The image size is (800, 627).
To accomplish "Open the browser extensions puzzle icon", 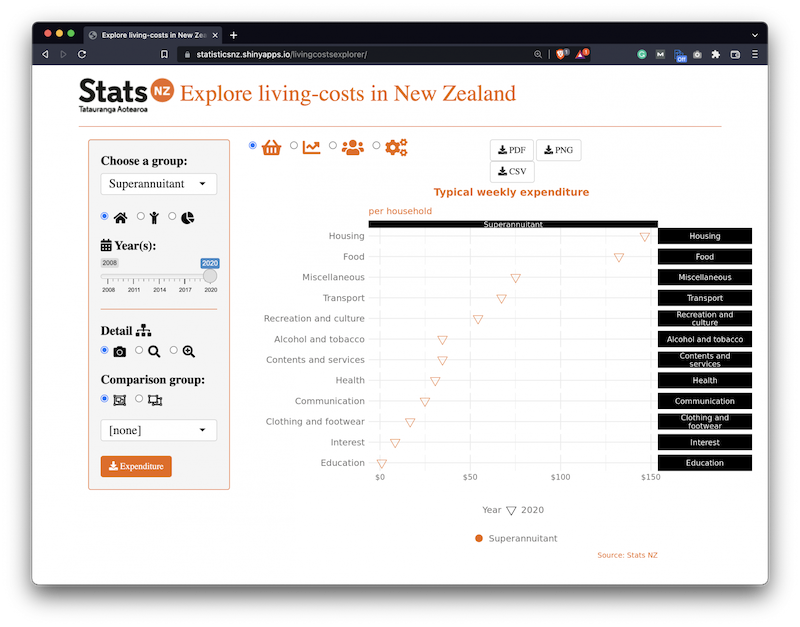I will (716, 54).
